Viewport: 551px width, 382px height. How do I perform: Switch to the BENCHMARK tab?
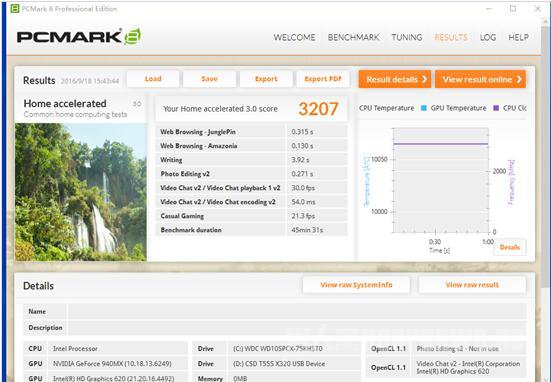pos(353,37)
